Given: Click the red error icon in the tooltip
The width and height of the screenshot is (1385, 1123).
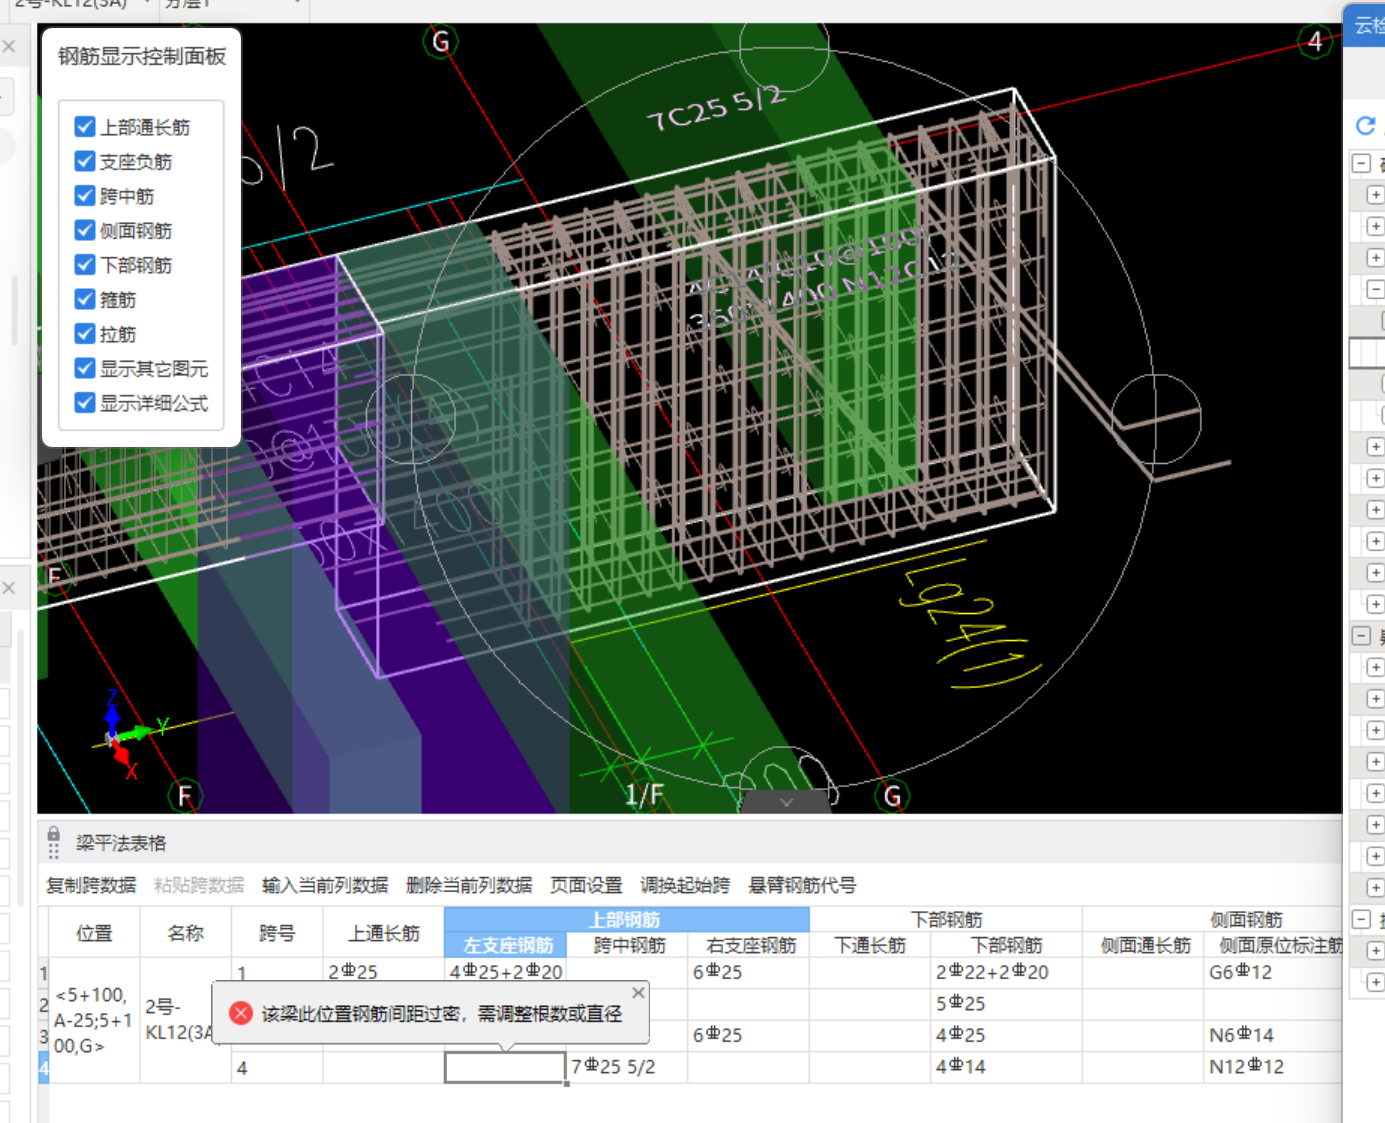Looking at the screenshot, I should 241,1013.
